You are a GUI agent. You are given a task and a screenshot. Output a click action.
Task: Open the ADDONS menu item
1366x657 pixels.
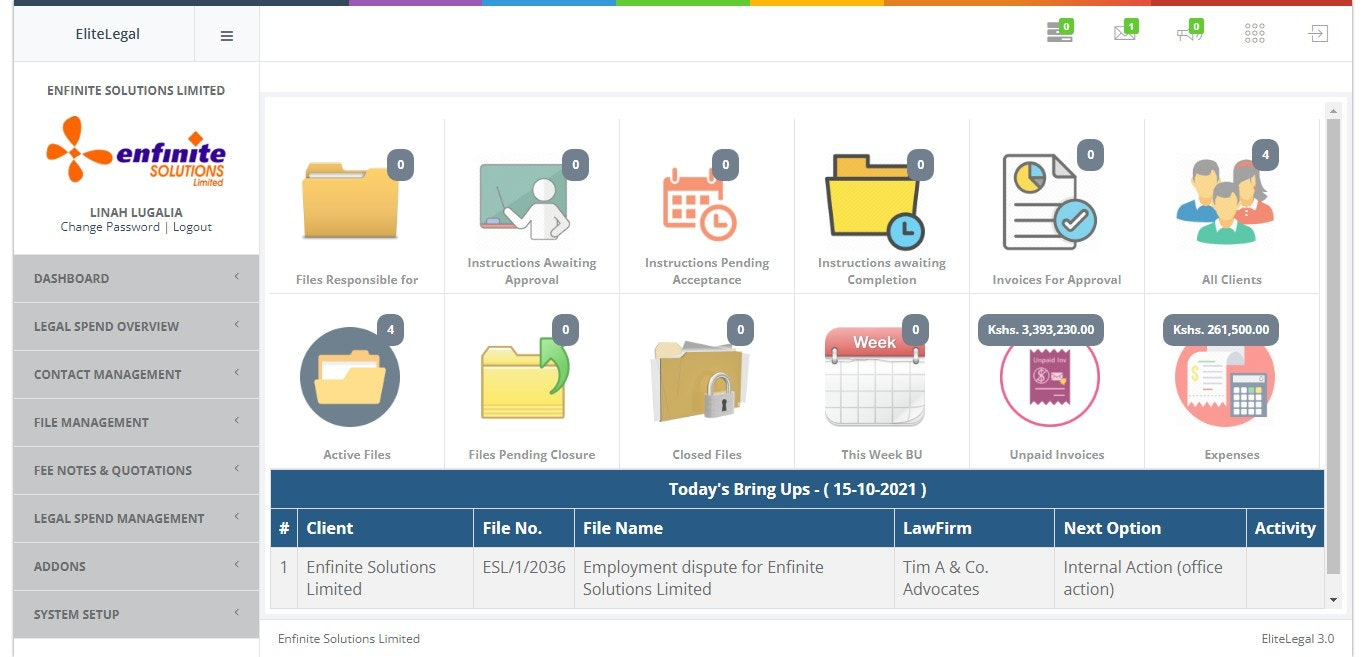click(x=136, y=566)
